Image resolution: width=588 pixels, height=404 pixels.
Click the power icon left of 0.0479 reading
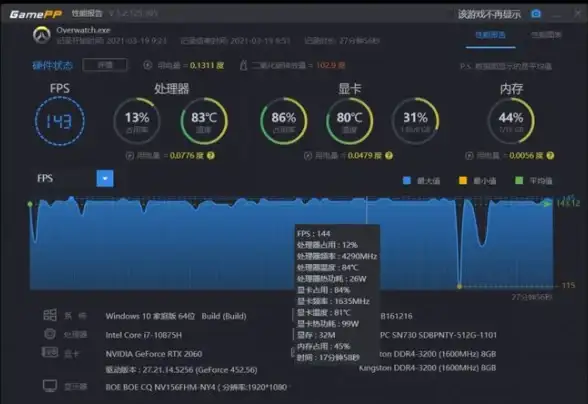tap(308, 156)
